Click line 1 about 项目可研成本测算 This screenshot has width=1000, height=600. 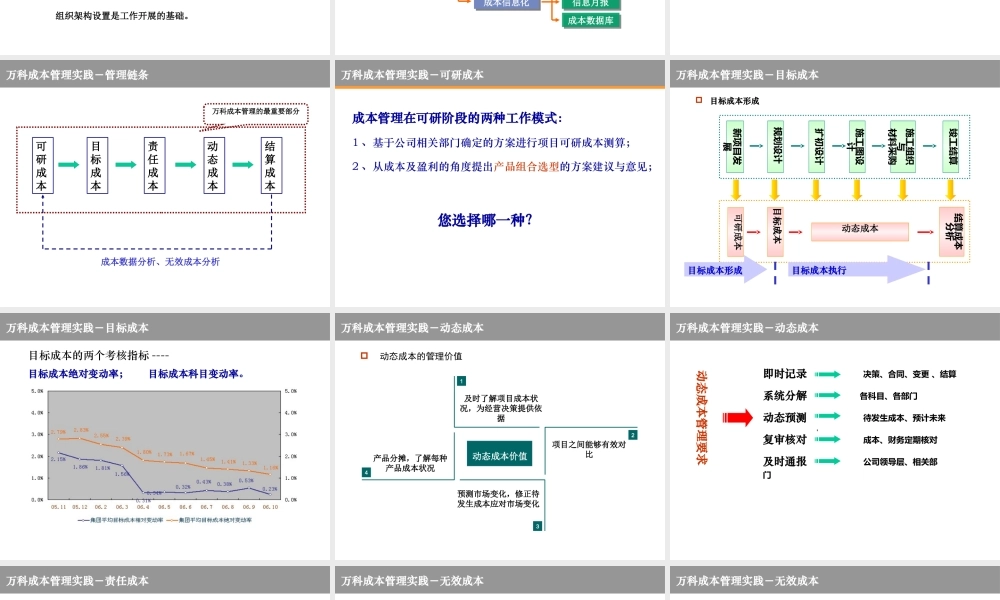(x=491, y=143)
